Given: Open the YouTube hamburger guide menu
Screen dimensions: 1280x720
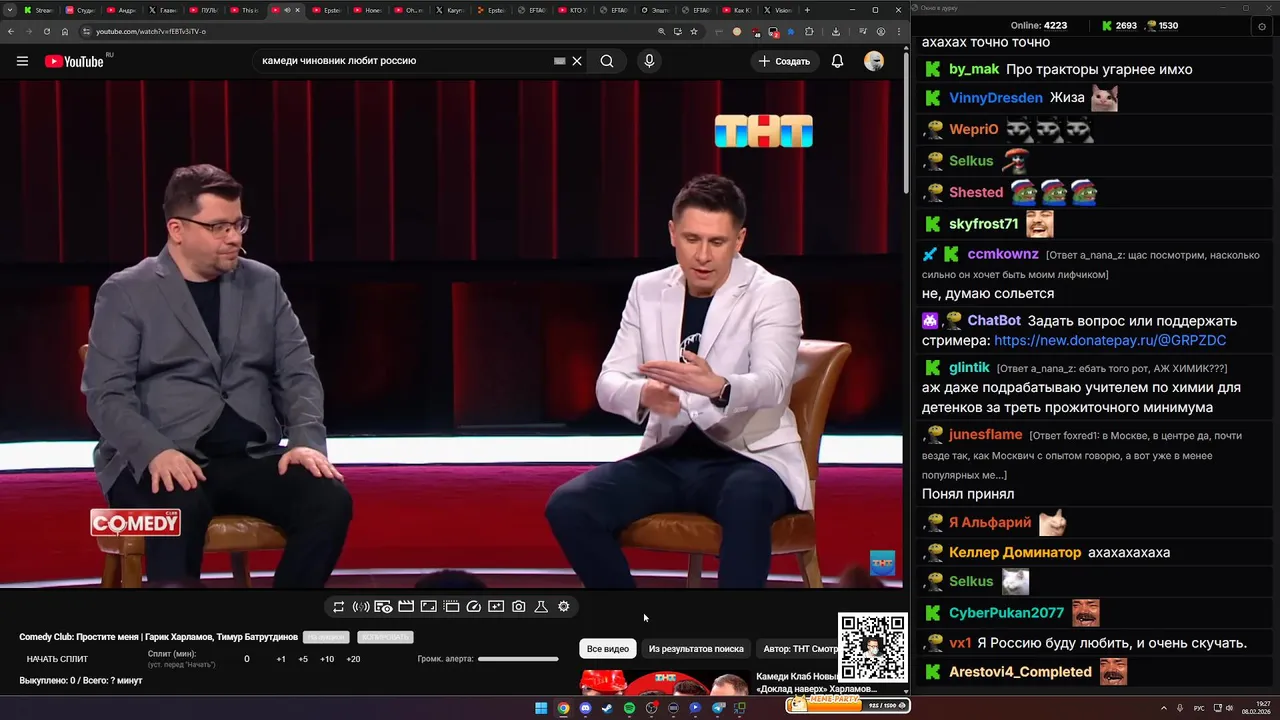Looking at the screenshot, I should tap(22, 61).
